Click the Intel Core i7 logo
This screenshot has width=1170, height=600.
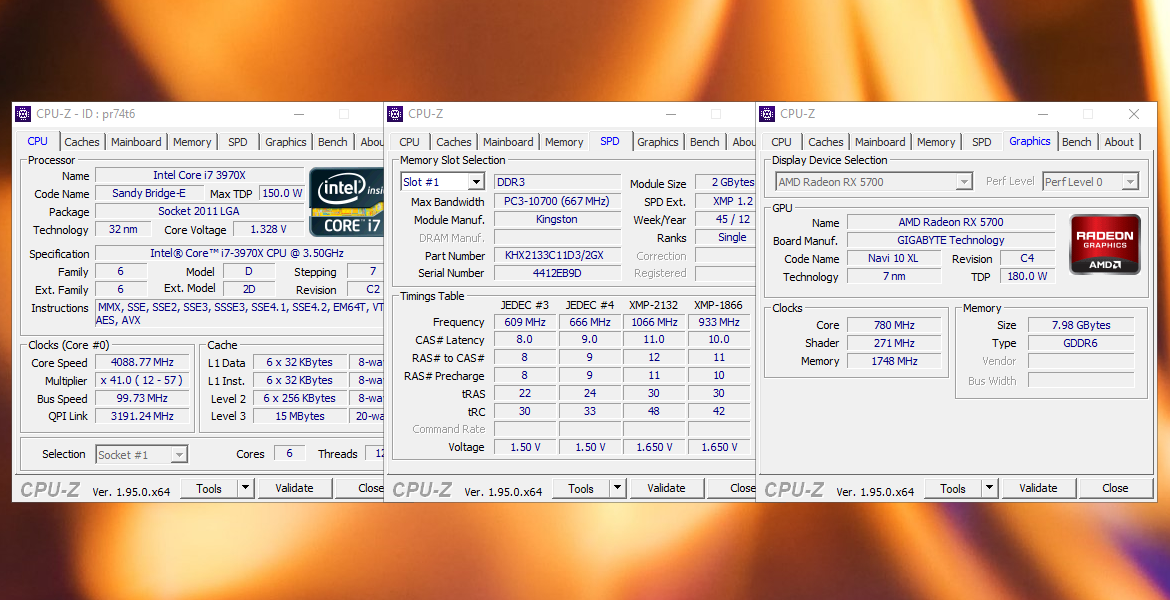click(346, 201)
